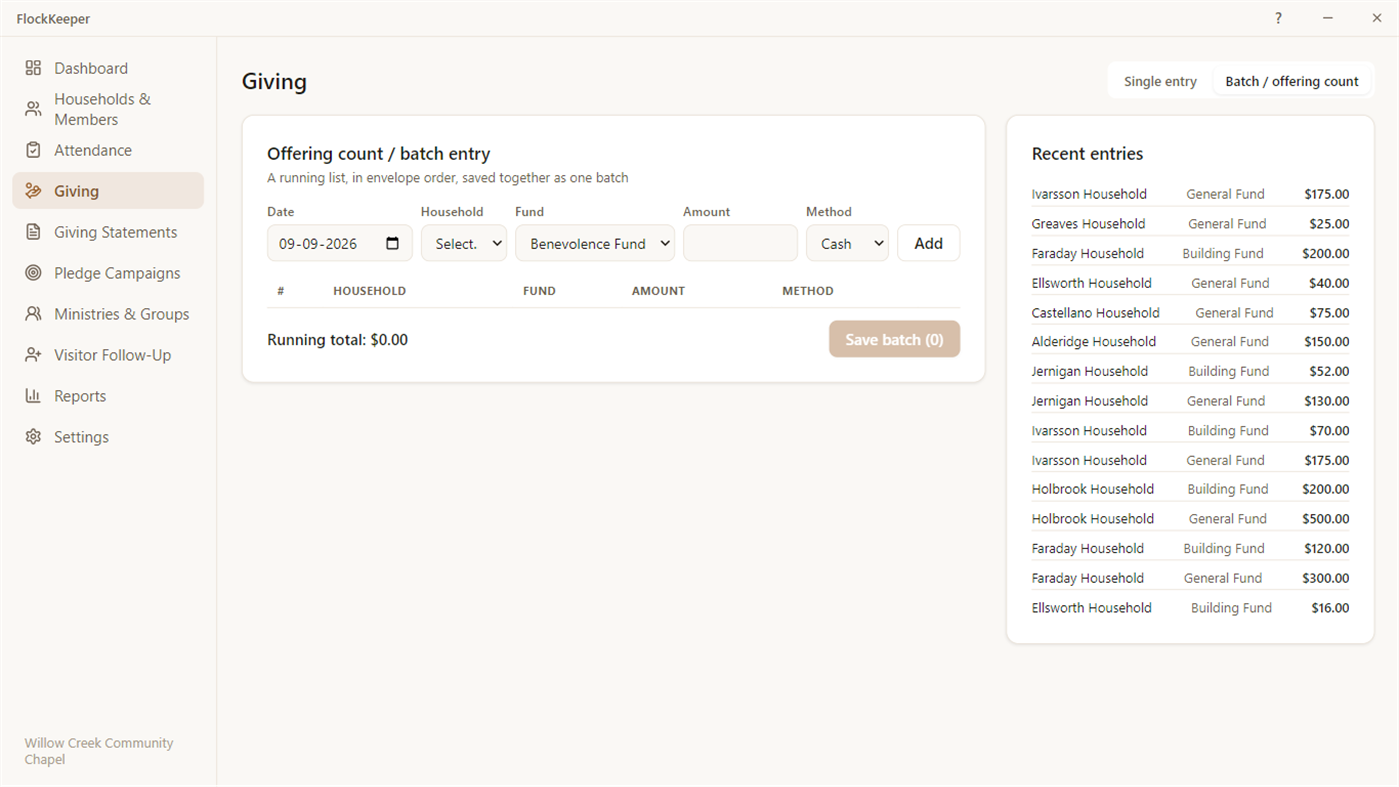This screenshot has height=787, width=1399.
Task: Go to Giving Statements page
Action: tap(108, 232)
